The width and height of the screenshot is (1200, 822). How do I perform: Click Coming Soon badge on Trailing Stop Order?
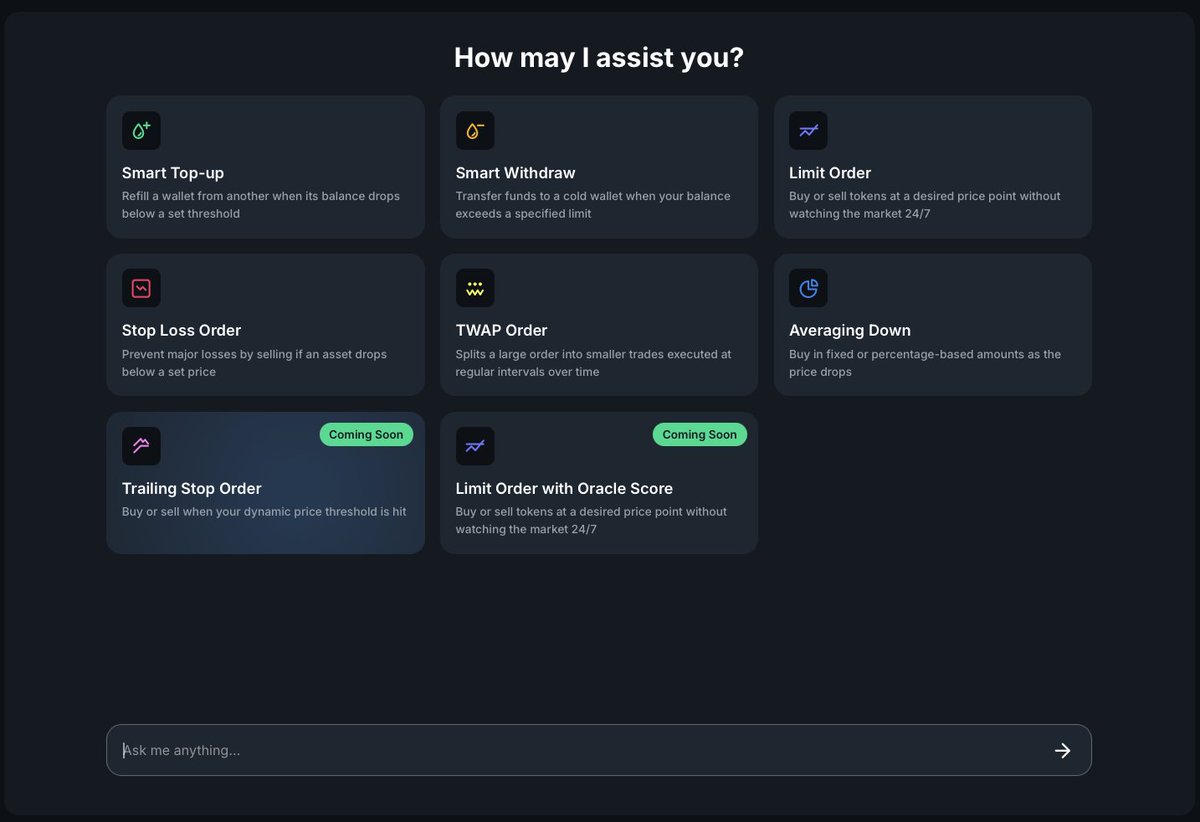[x=366, y=434]
